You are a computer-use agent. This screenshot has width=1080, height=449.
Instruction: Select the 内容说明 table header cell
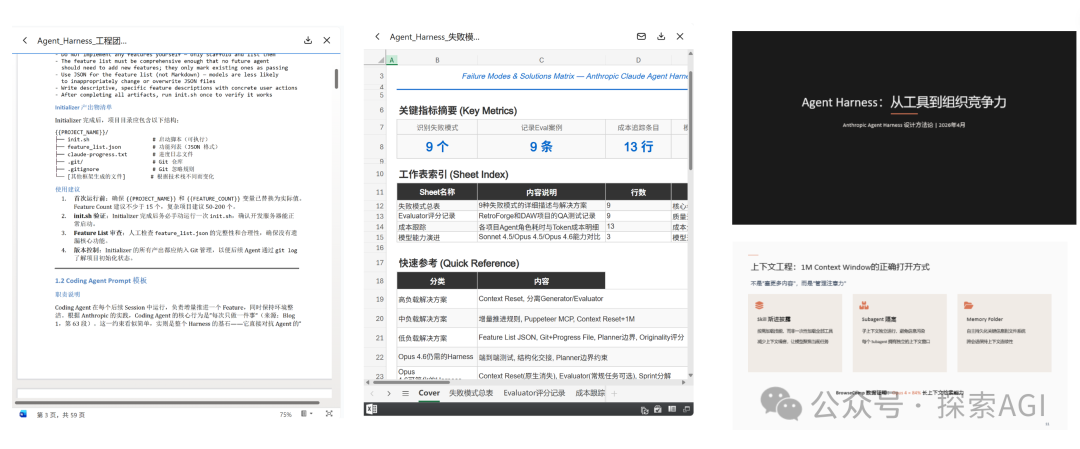point(541,192)
